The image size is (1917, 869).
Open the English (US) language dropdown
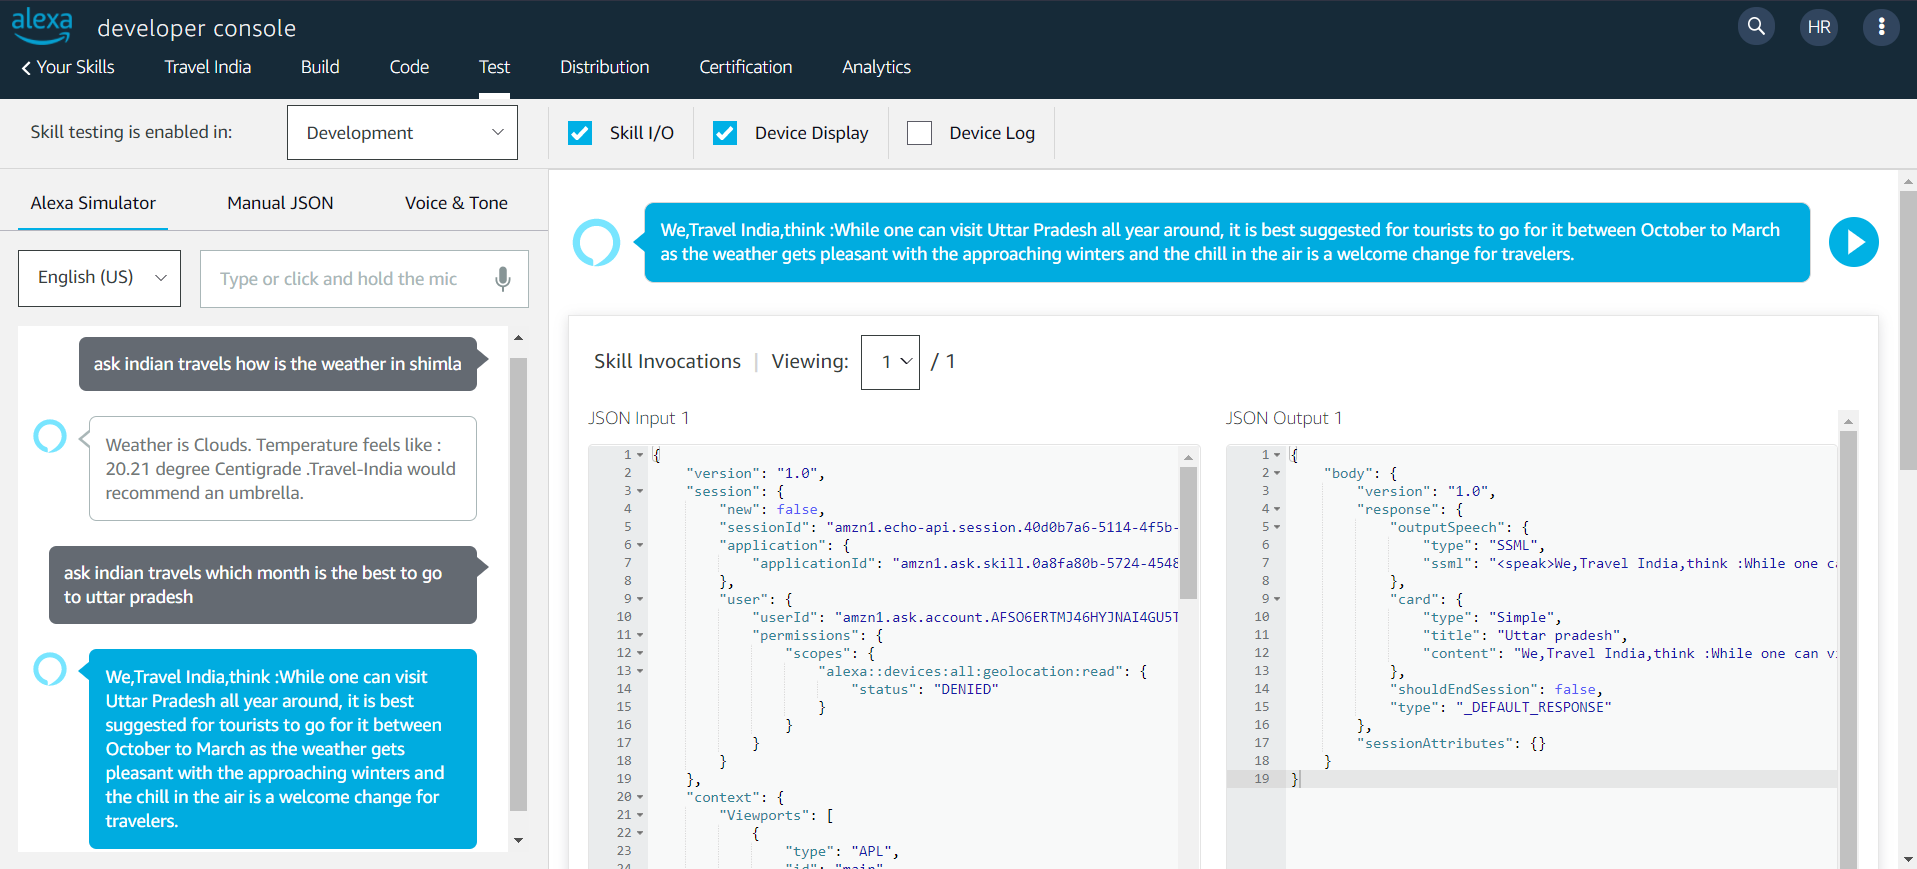tap(99, 278)
